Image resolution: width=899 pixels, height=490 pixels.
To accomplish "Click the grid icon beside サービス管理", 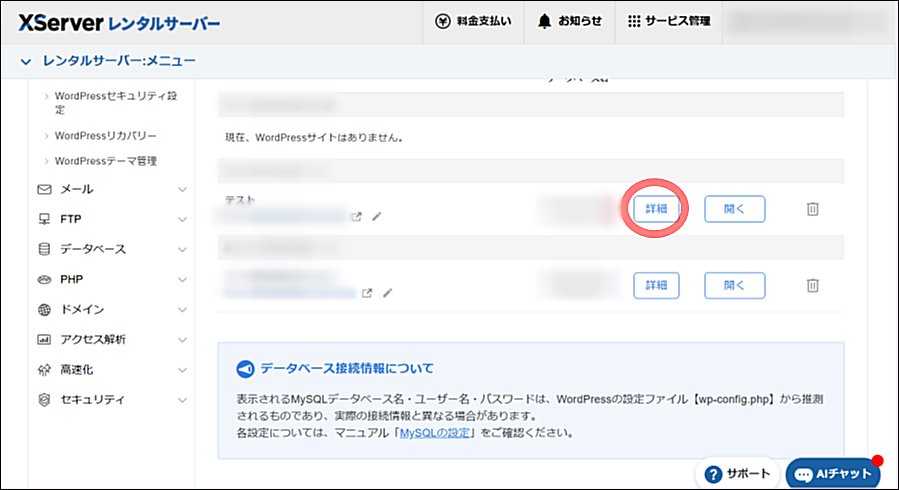I will click(634, 22).
